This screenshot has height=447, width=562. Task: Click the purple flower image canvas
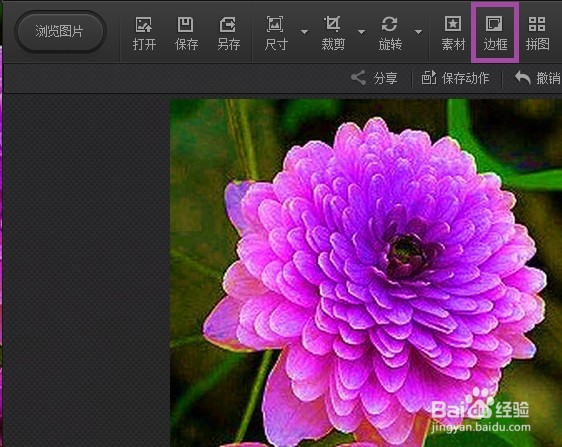point(366,273)
